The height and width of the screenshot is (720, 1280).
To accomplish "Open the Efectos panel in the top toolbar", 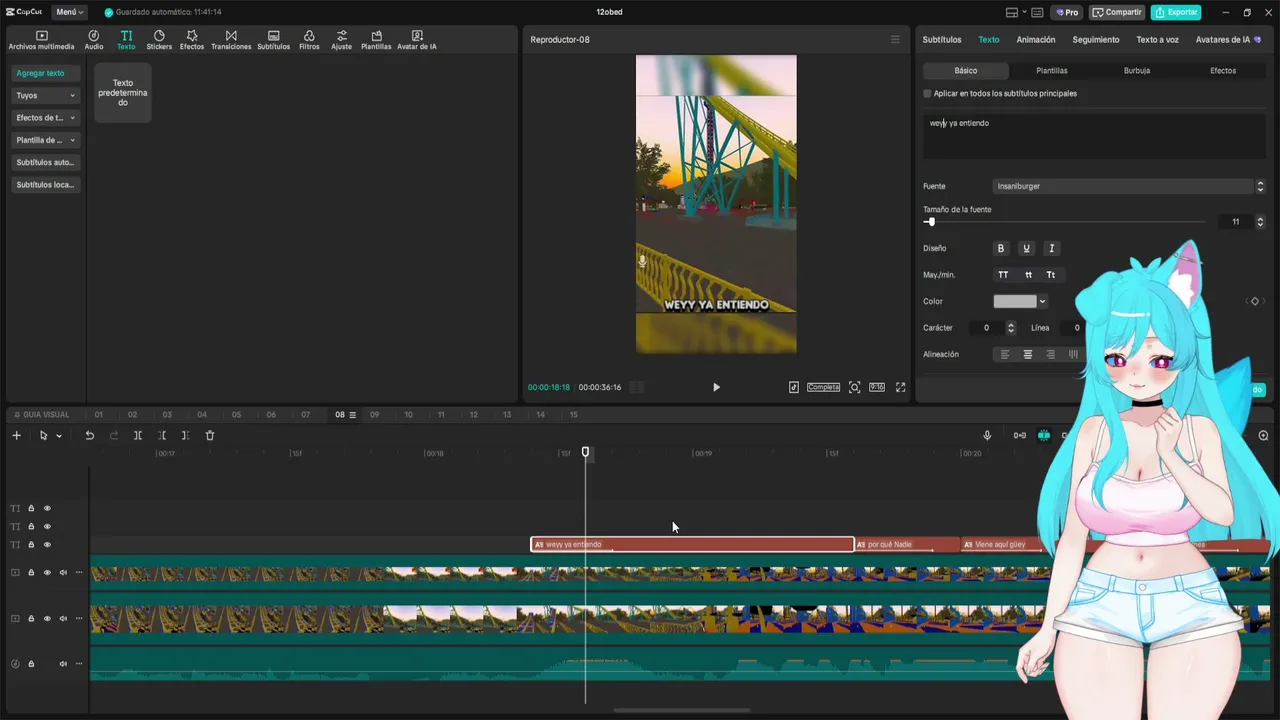I will click(x=192, y=40).
